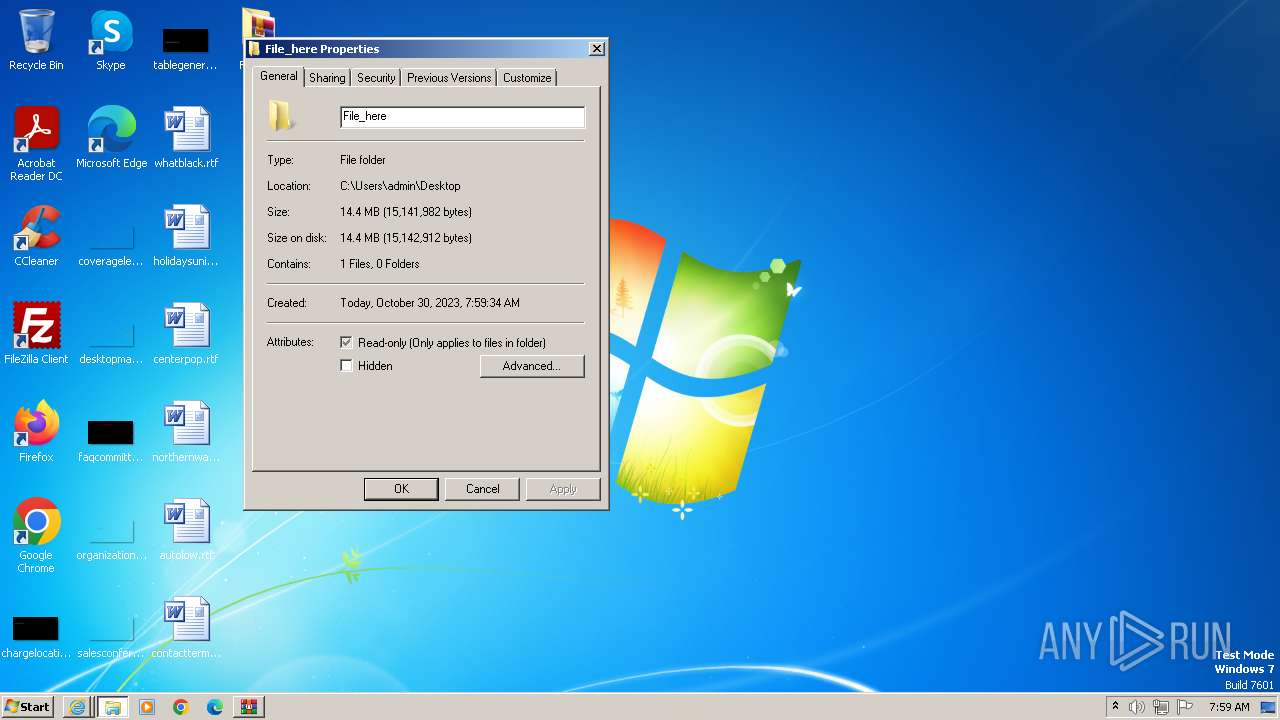Click the location text C:\Users\admin\Desktop
The width and height of the screenshot is (1280, 720).
click(x=400, y=186)
